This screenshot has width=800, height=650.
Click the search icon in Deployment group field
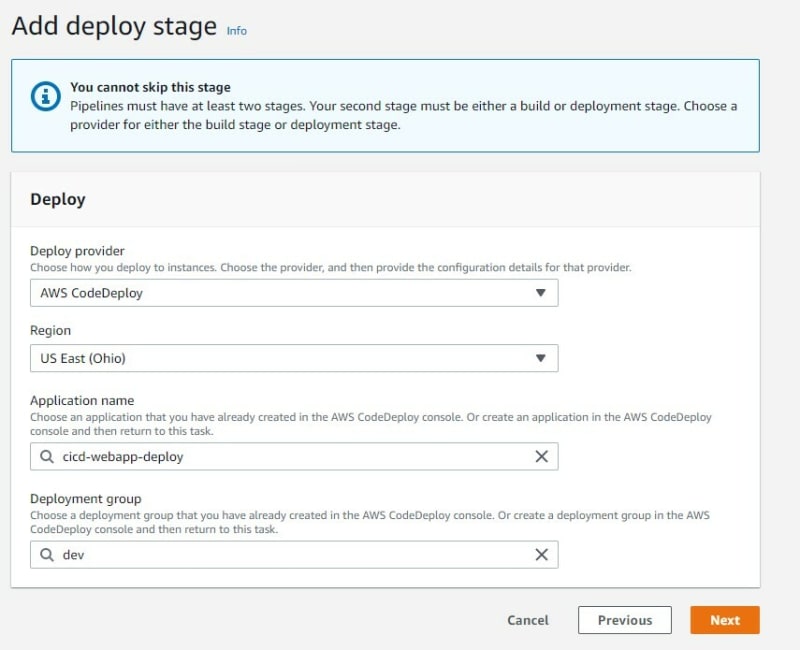click(x=47, y=555)
